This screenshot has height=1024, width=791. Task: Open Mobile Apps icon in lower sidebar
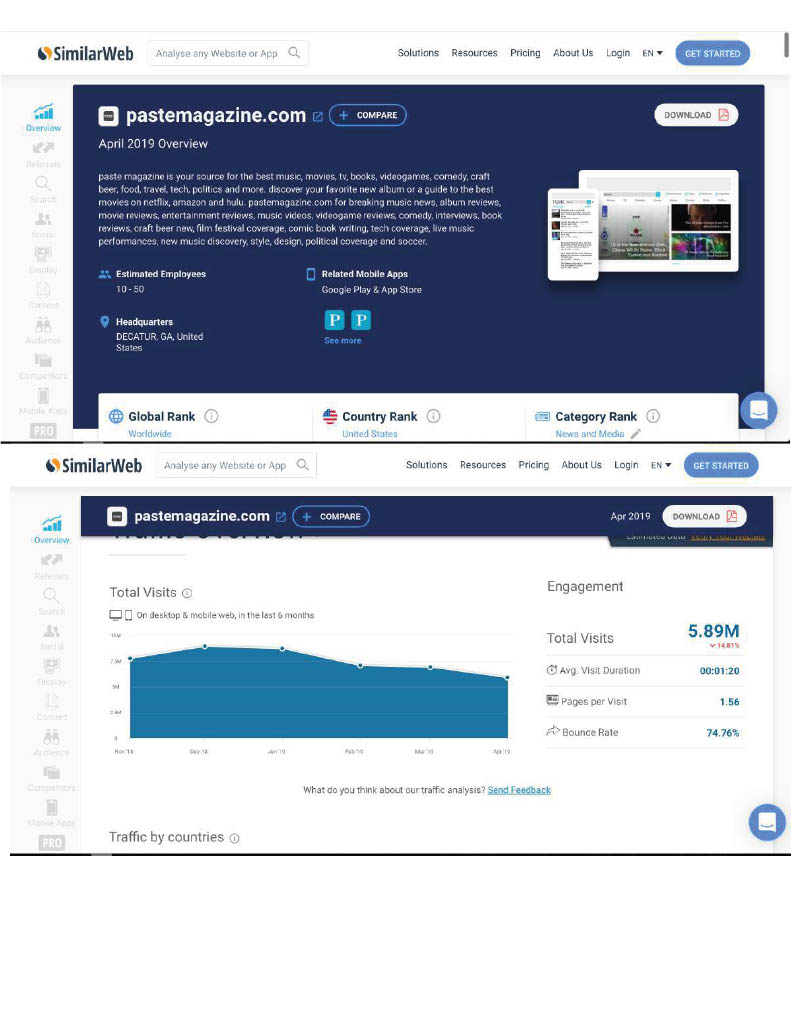click(52, 807)
